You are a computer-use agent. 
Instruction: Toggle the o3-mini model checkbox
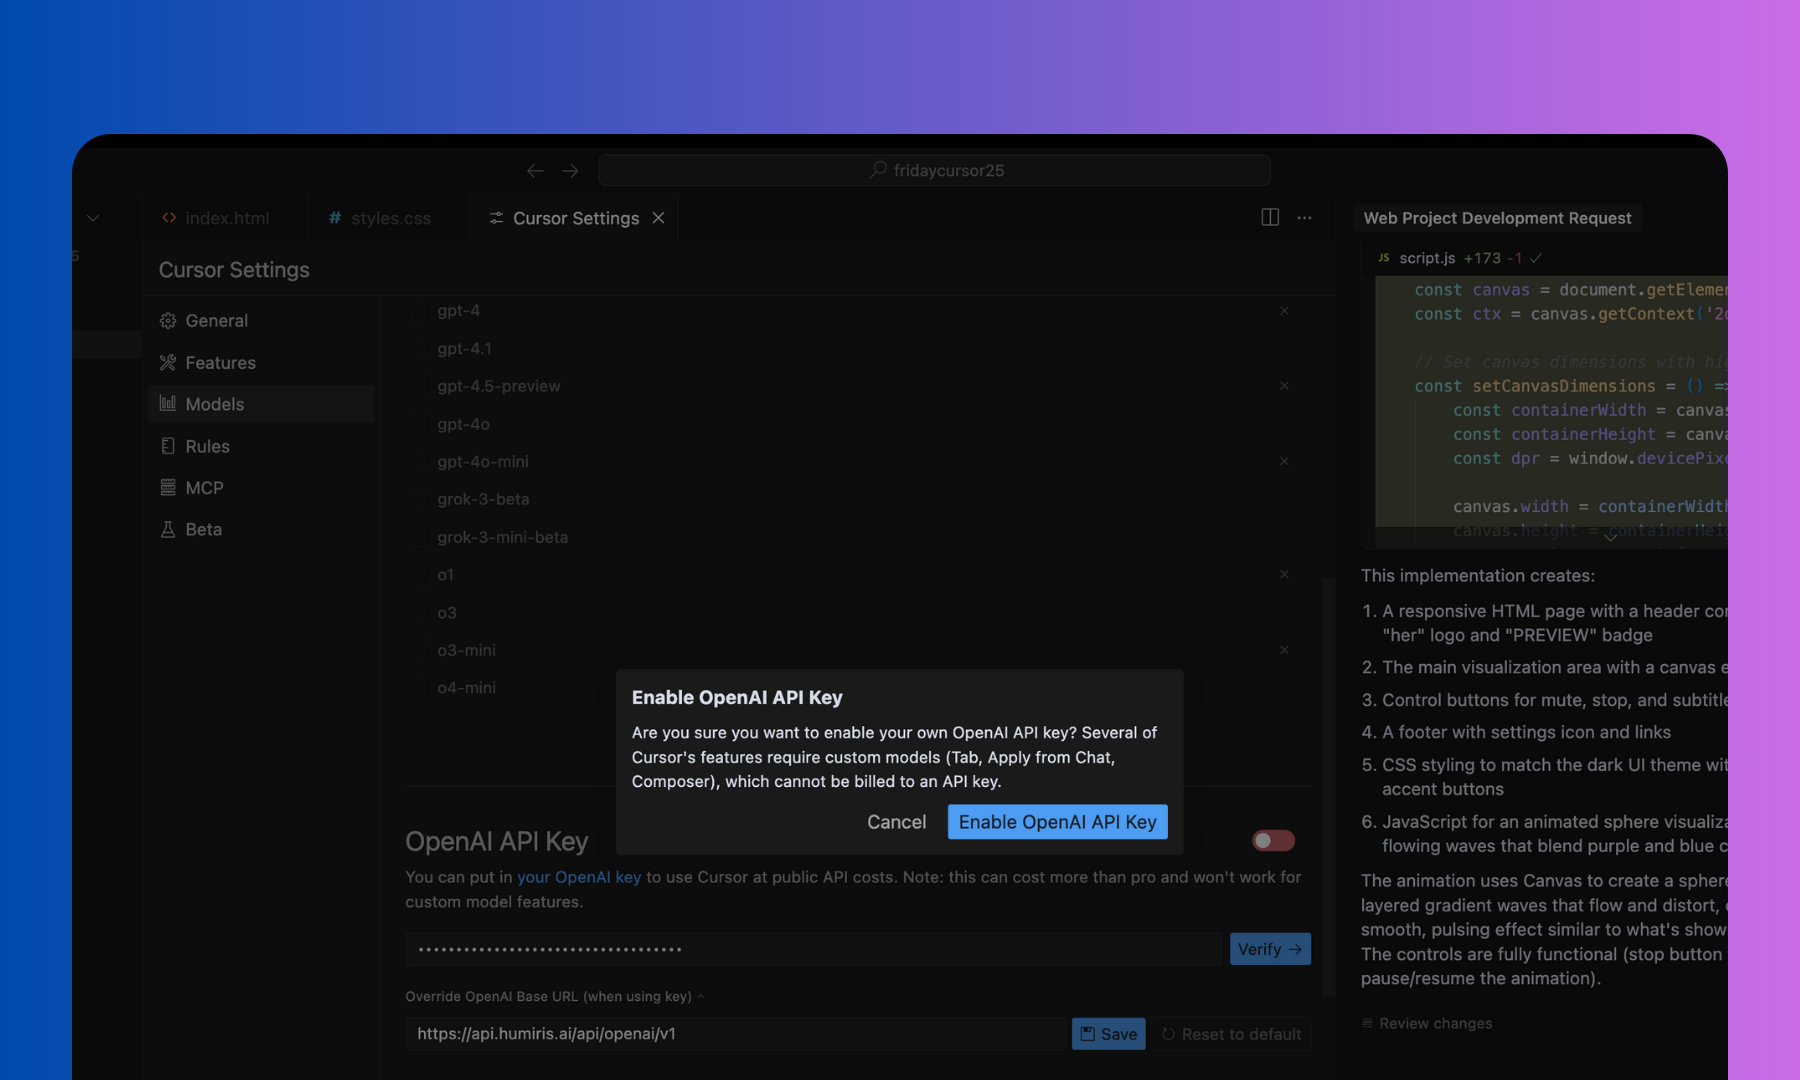[x=420, y=650]
